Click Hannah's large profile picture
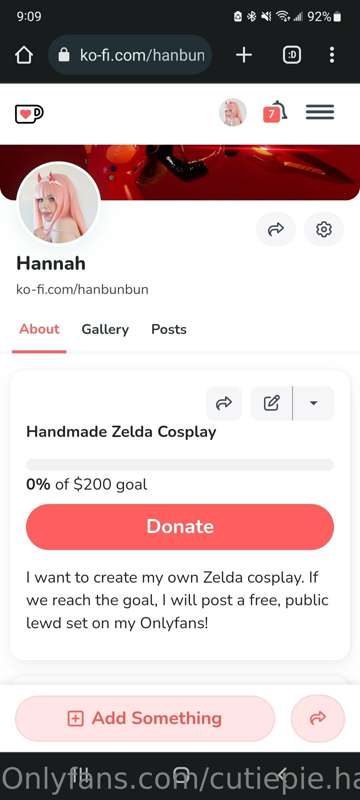 59,204
